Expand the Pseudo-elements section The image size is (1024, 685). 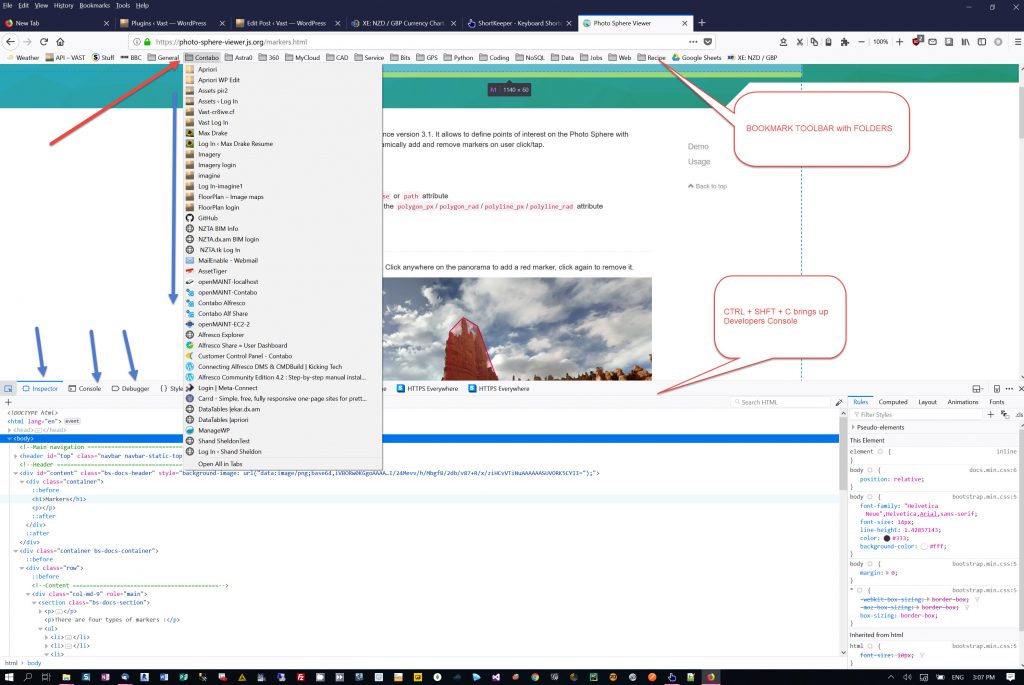[853, 427]
